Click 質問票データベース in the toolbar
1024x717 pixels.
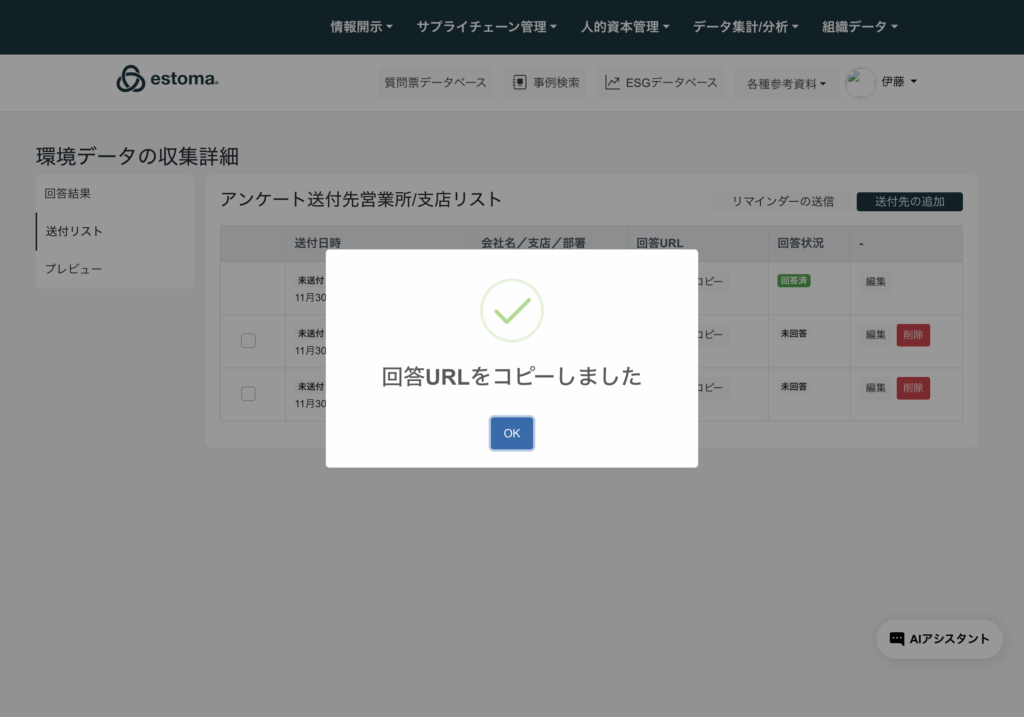click(436, 83)
